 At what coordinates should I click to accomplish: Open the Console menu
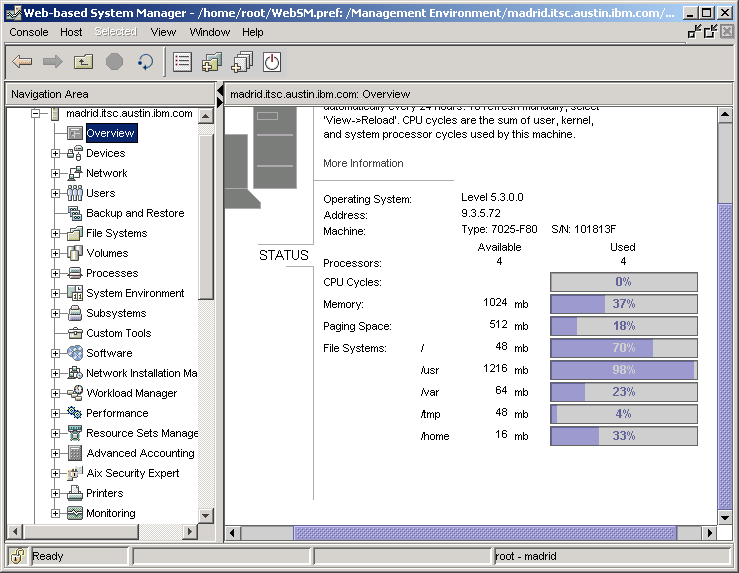(x=29, y=32)
